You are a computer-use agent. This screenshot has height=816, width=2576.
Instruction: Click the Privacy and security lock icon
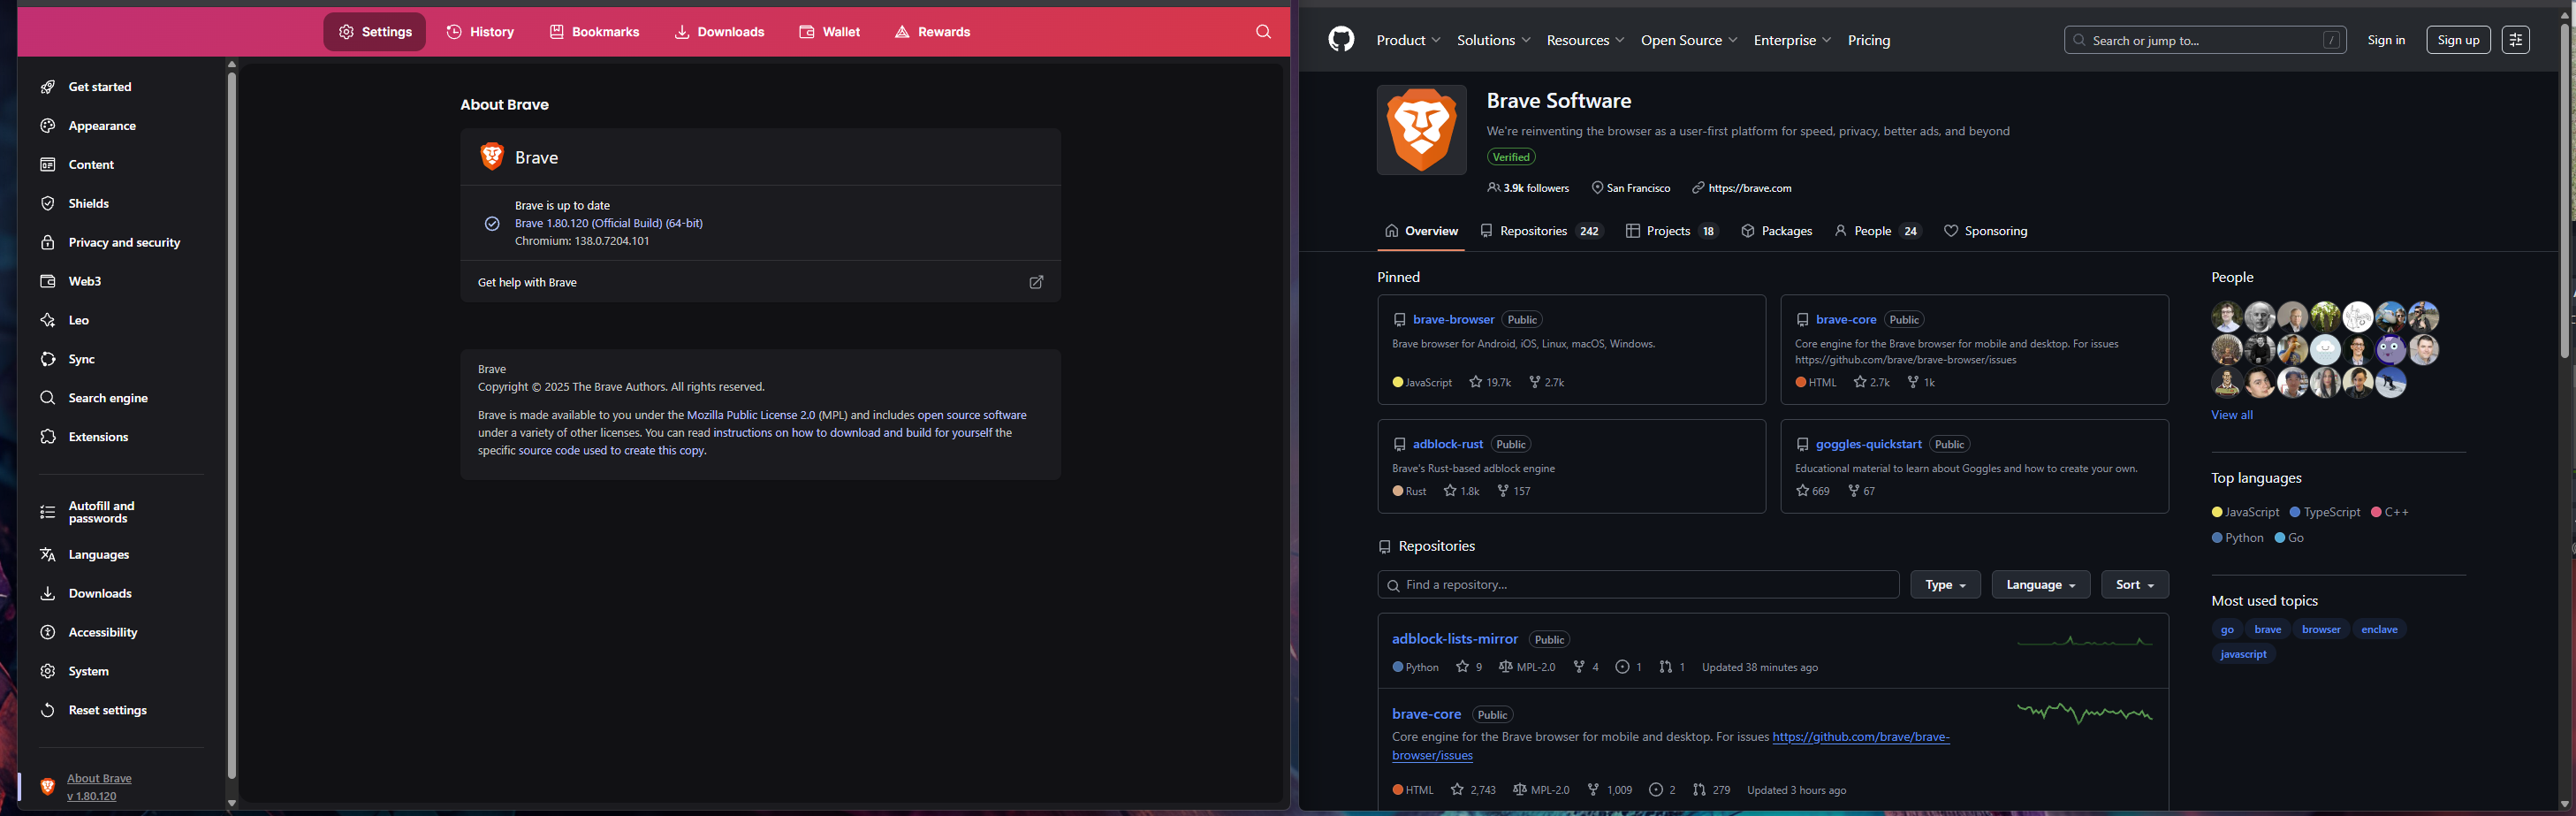[47, 243]
